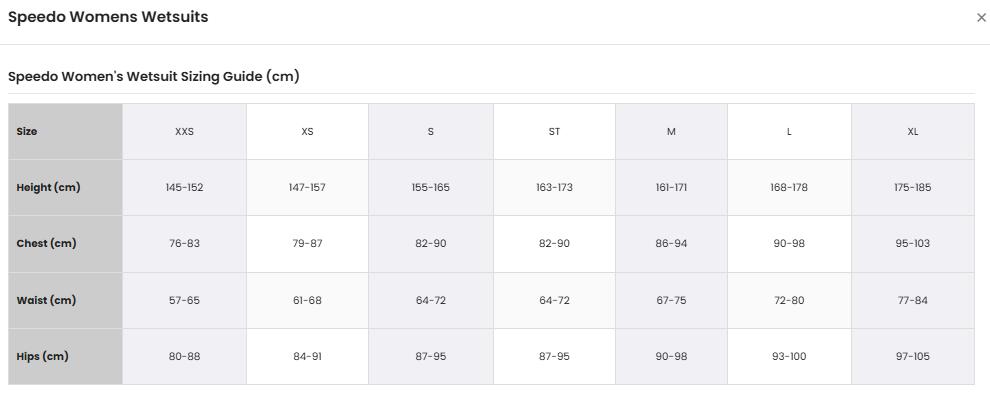990x394 pixels.
Task: Click the 84-91 hips value
Action: point(307,357)
